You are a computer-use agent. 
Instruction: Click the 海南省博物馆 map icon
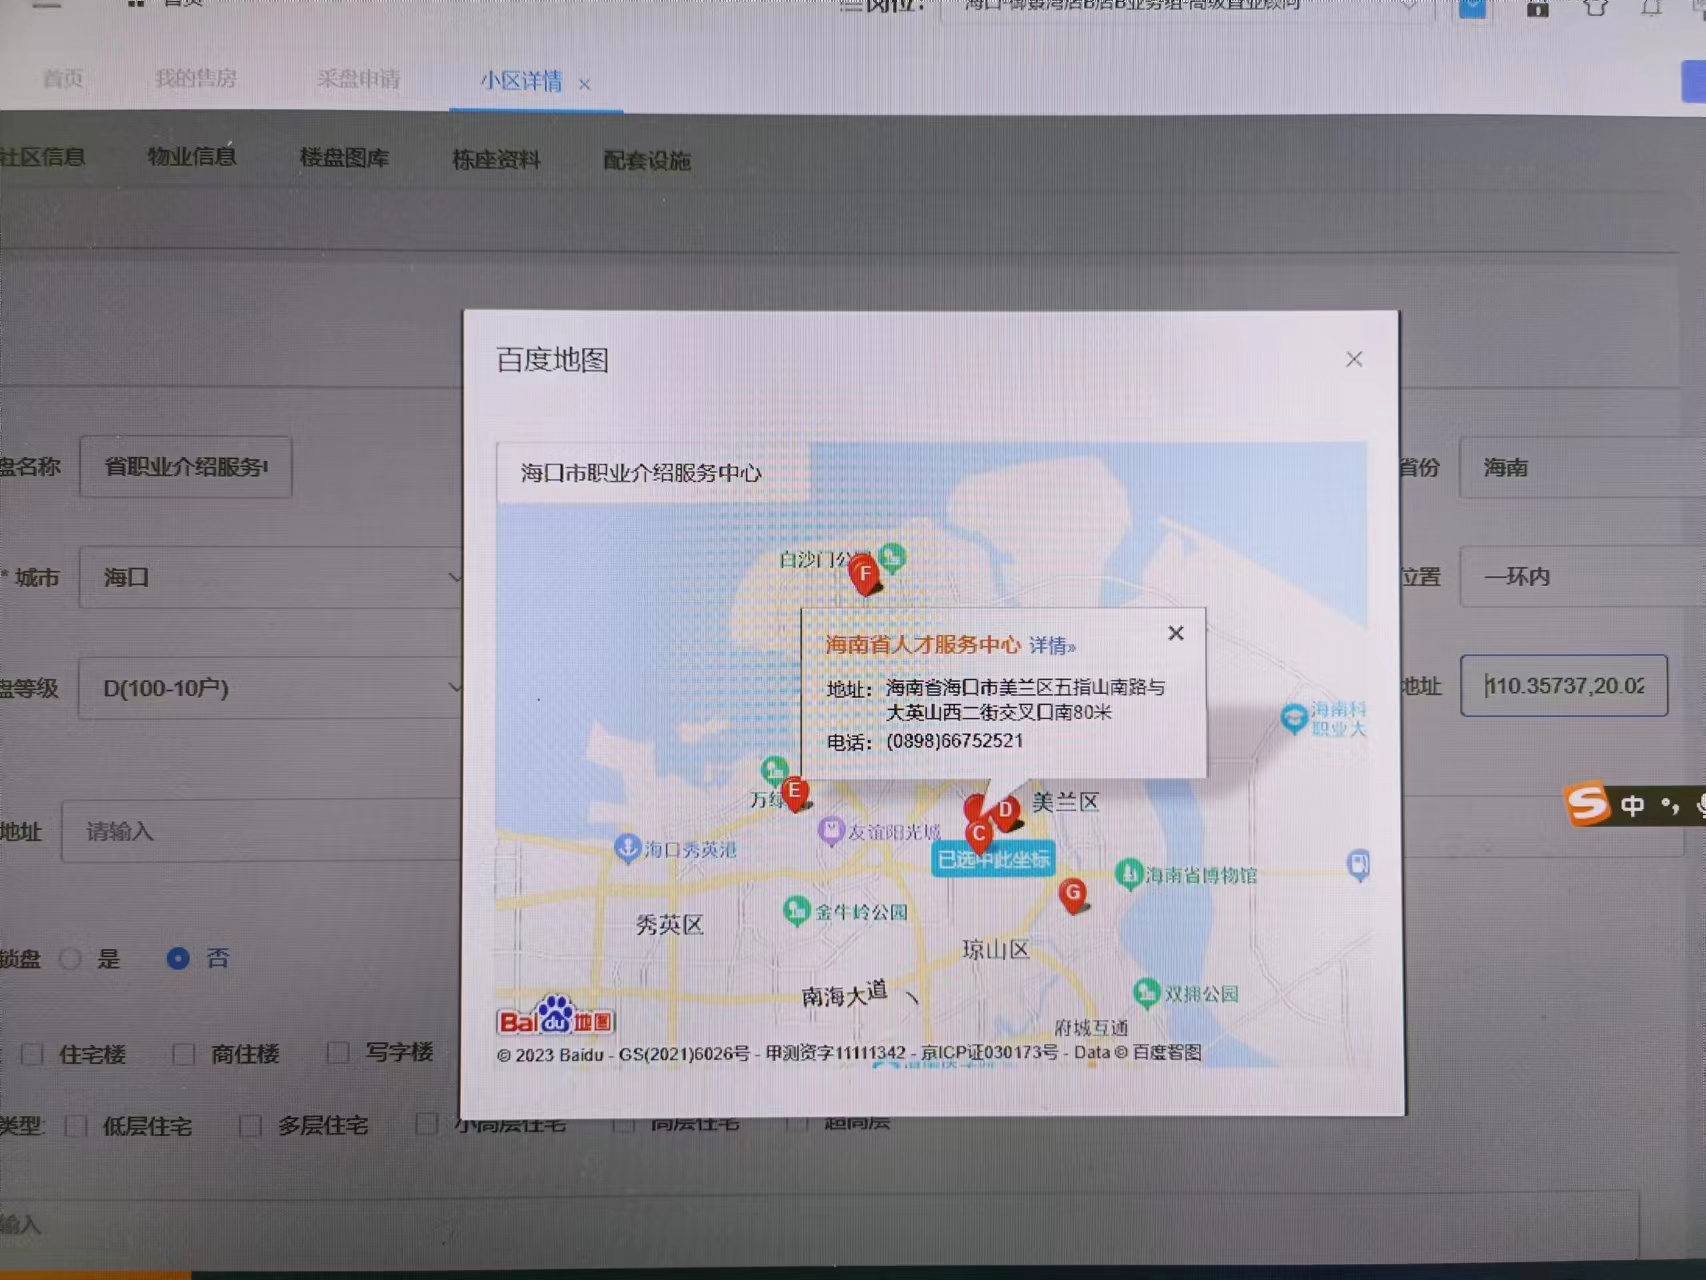point(1129,874)
